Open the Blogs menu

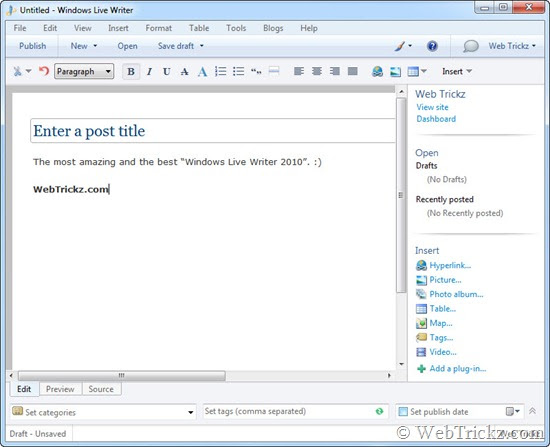(x=273, y=28)
